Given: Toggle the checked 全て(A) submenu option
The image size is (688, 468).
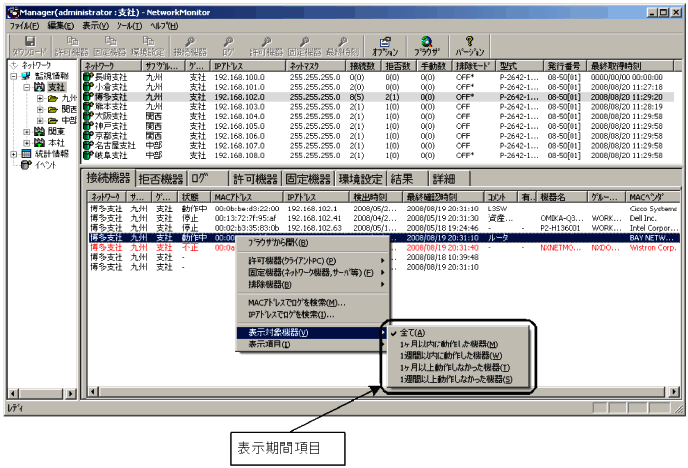Looking at the screenshot, I should (414, 332).
